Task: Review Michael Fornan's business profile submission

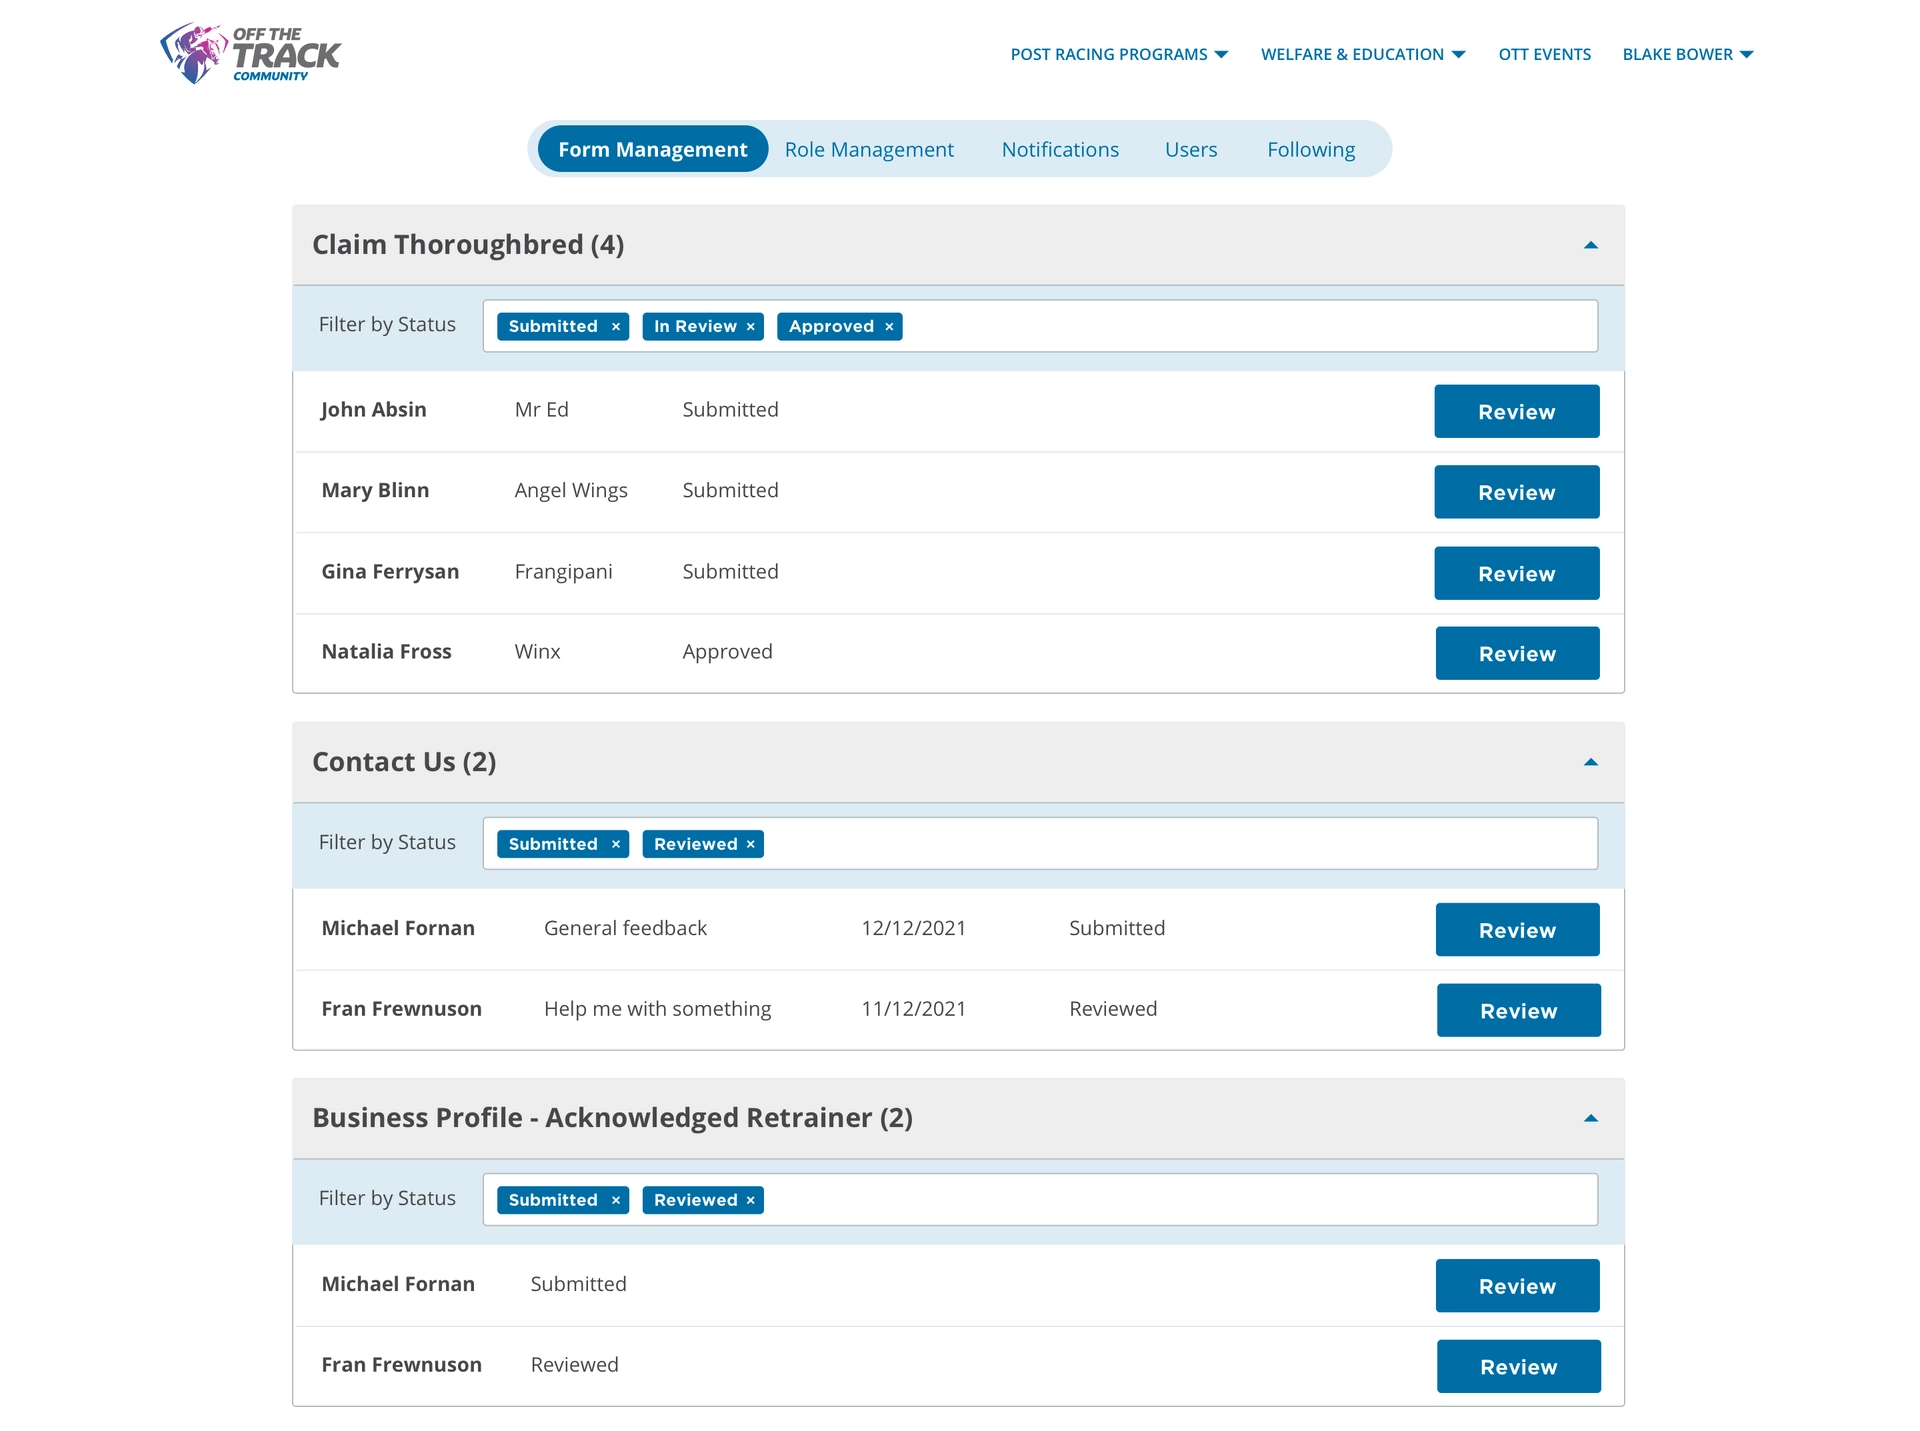Action: [x=1518, y=1286]
